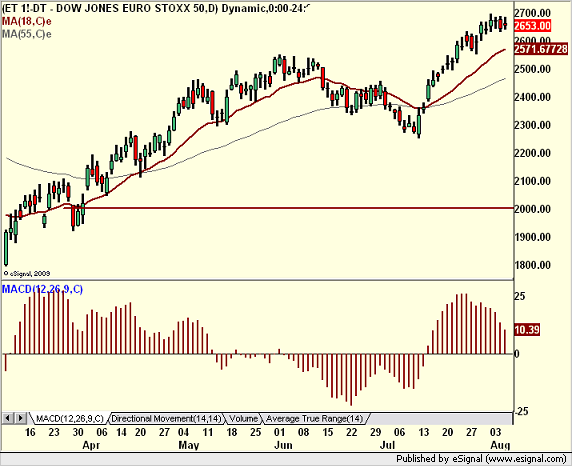The image size is (572, 466).
Task: Switch to the MACD(12,26,9,C) tab
Action: [x=70, y=419]
